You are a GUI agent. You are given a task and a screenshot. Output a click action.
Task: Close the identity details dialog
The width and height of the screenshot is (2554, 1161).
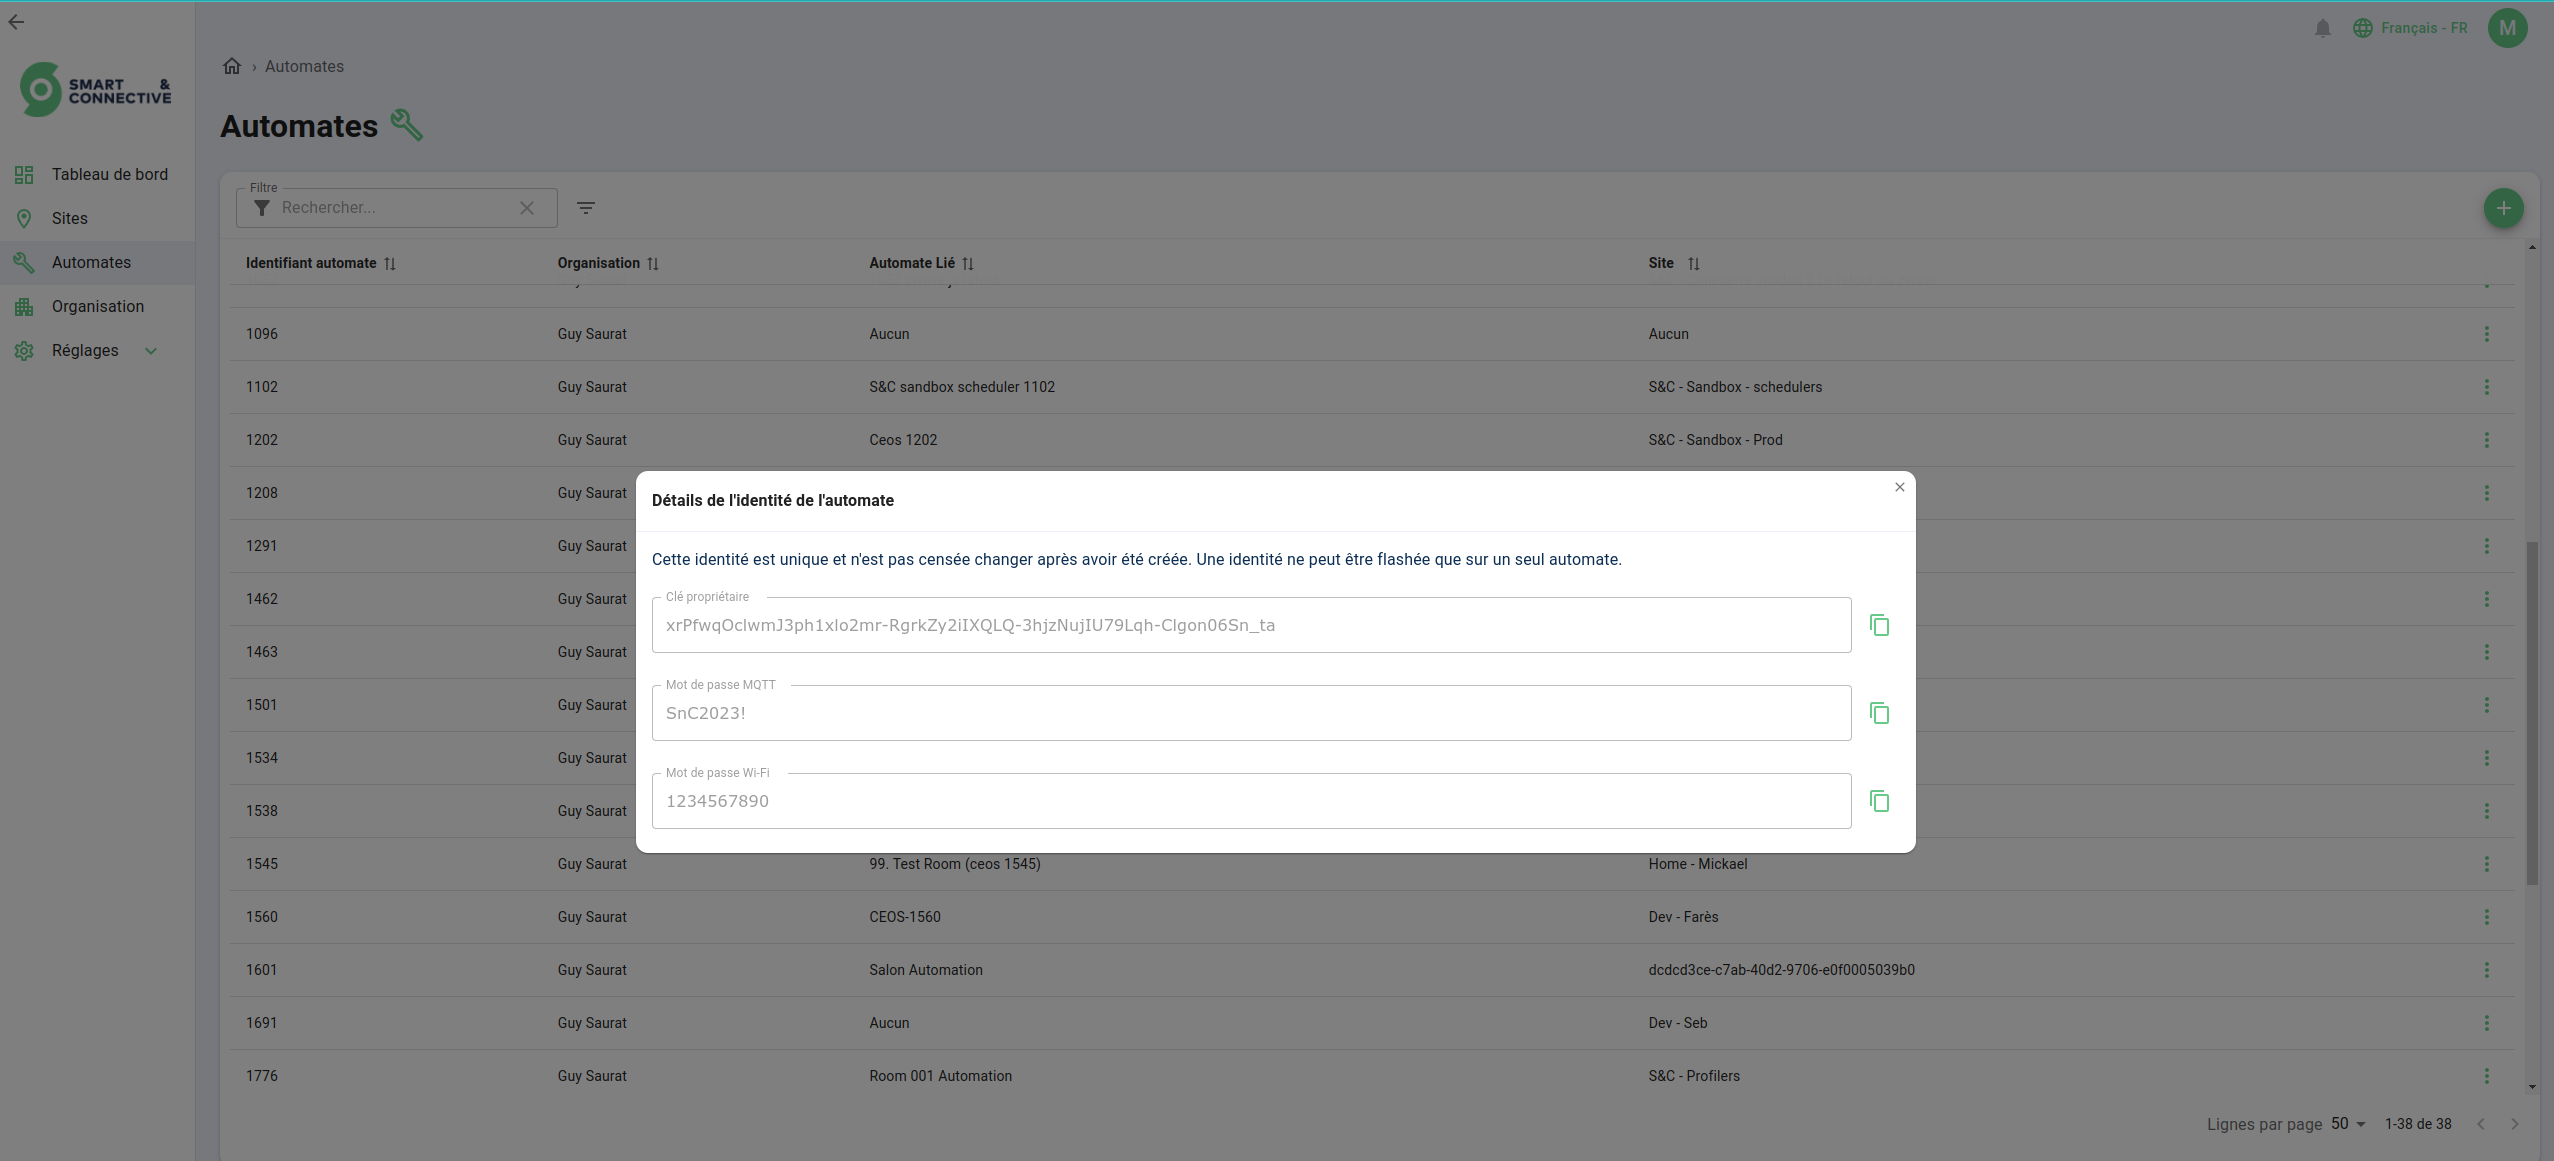pyautogui.click(x=1899, y=487)
